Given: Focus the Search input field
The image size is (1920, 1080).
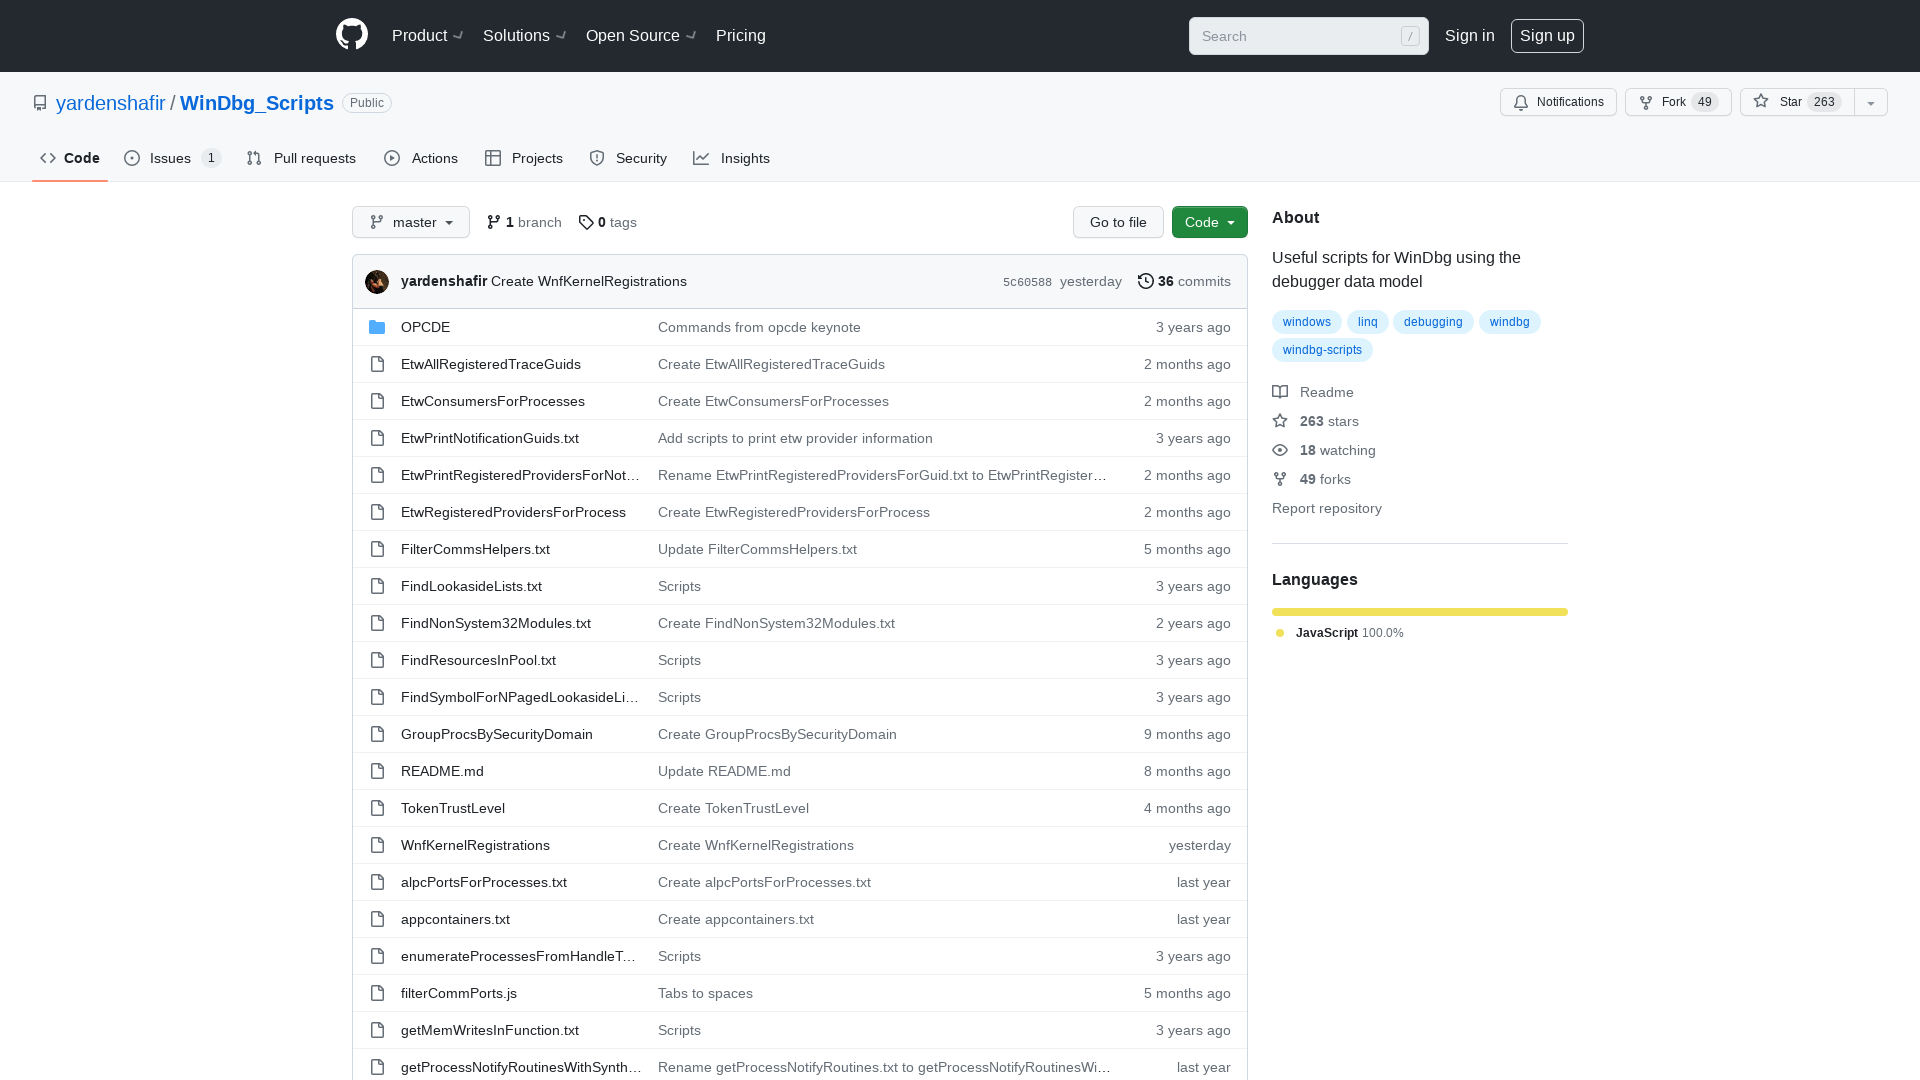Looking at the screenshot, I should [1309, 36].
